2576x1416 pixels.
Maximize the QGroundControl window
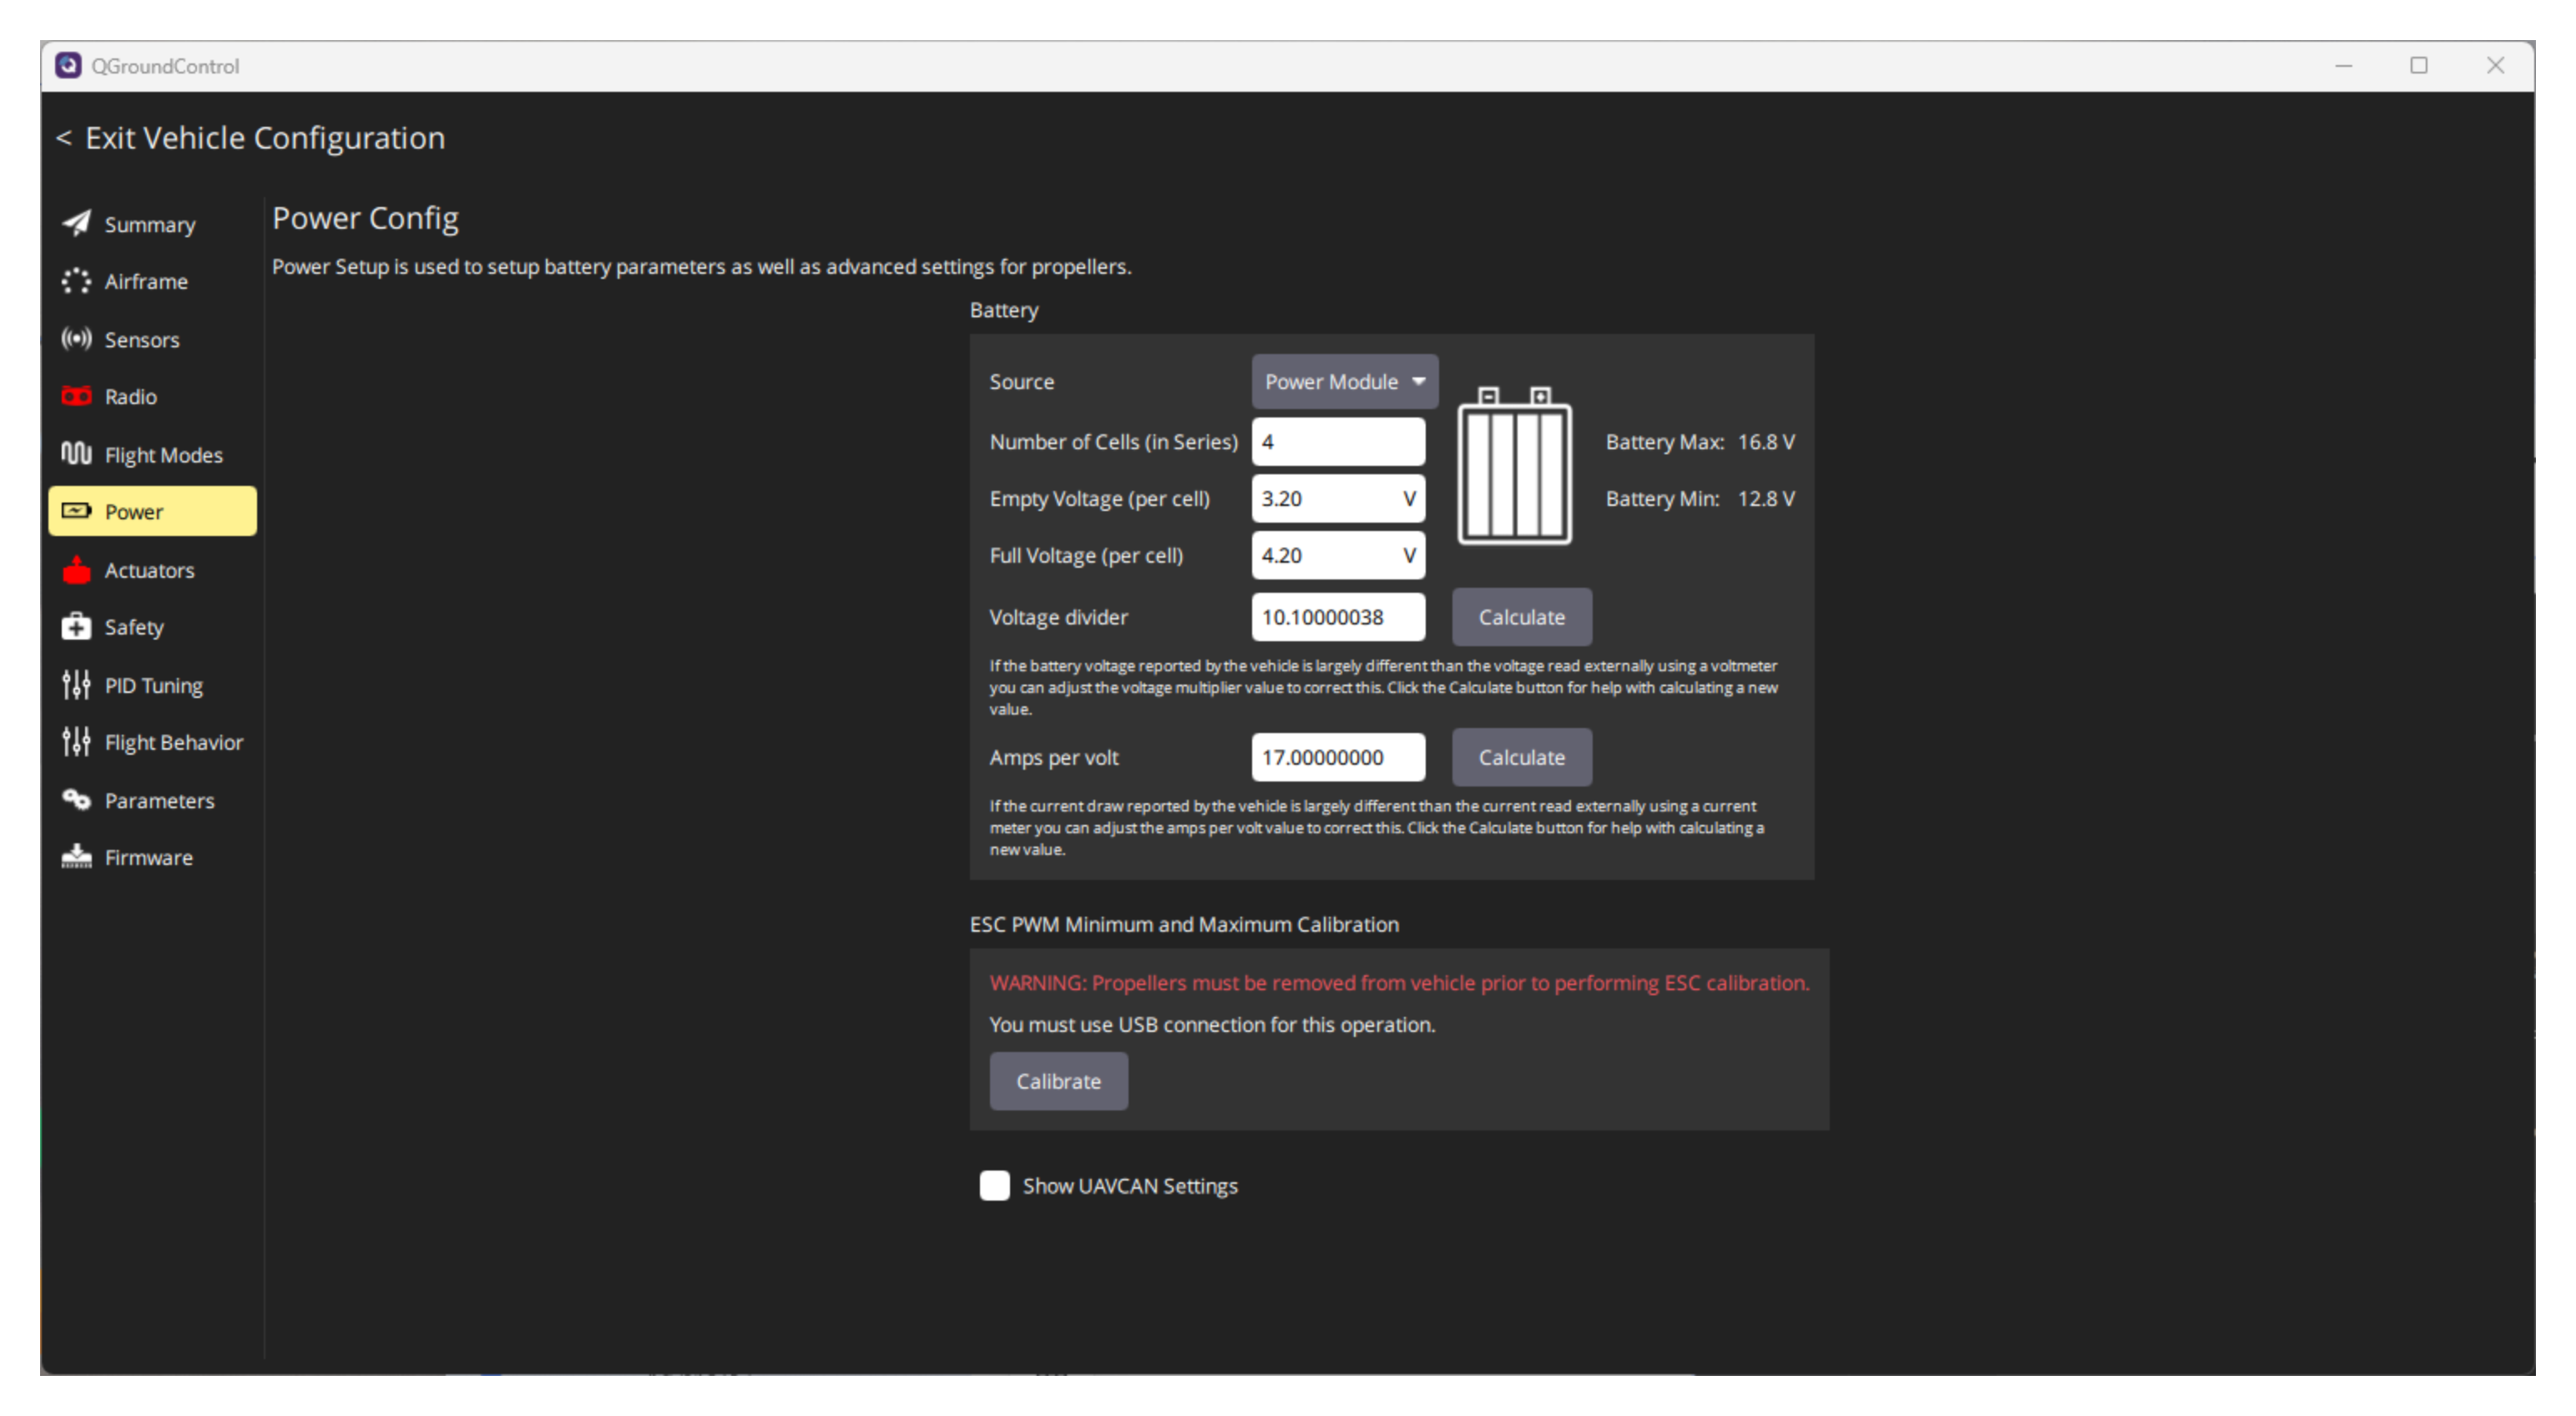pyautogui.click(x=2418, y=65)
